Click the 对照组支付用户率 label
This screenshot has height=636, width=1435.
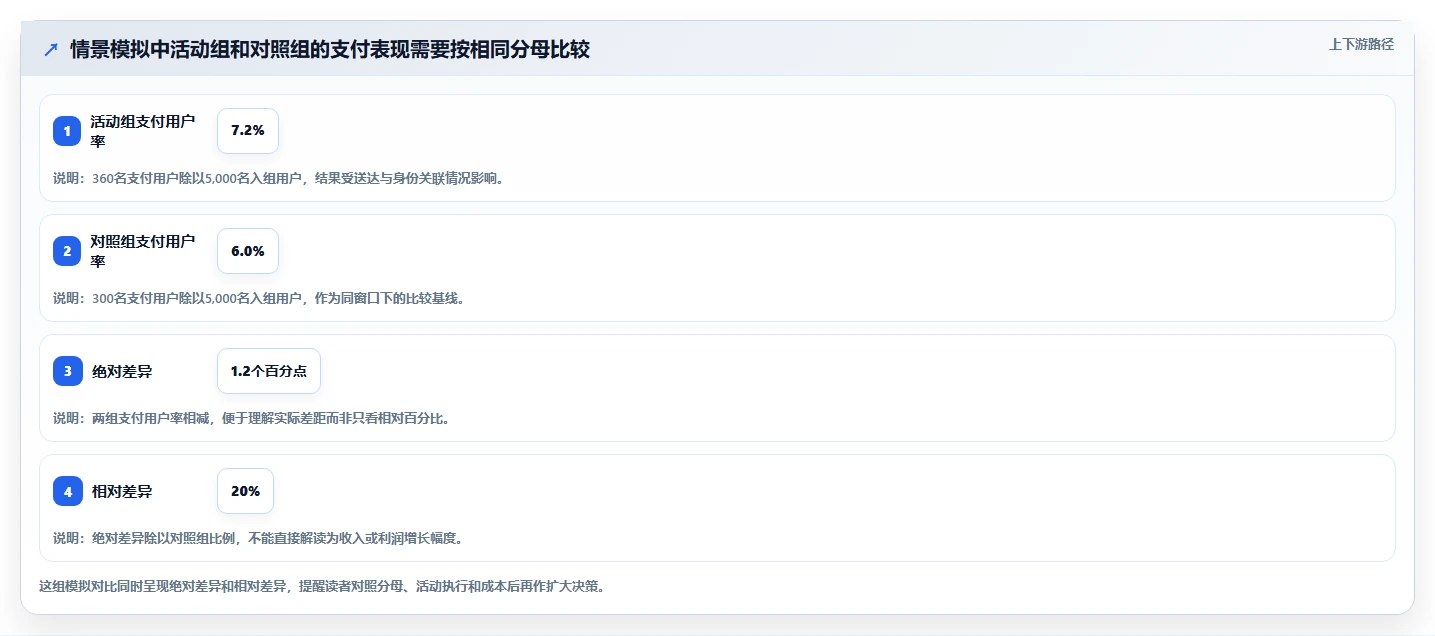pyautogui.click(x=142, y=251)
